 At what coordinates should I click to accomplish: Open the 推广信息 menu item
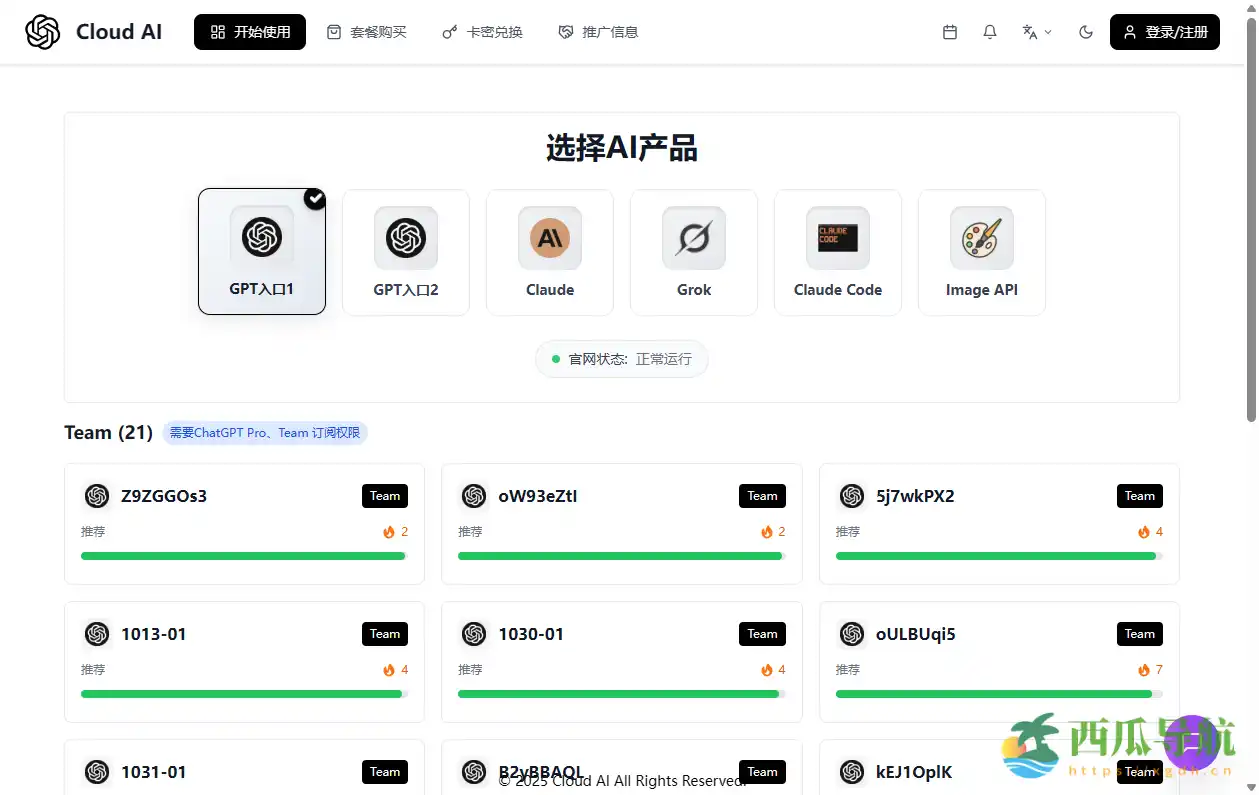click(597, 31)
